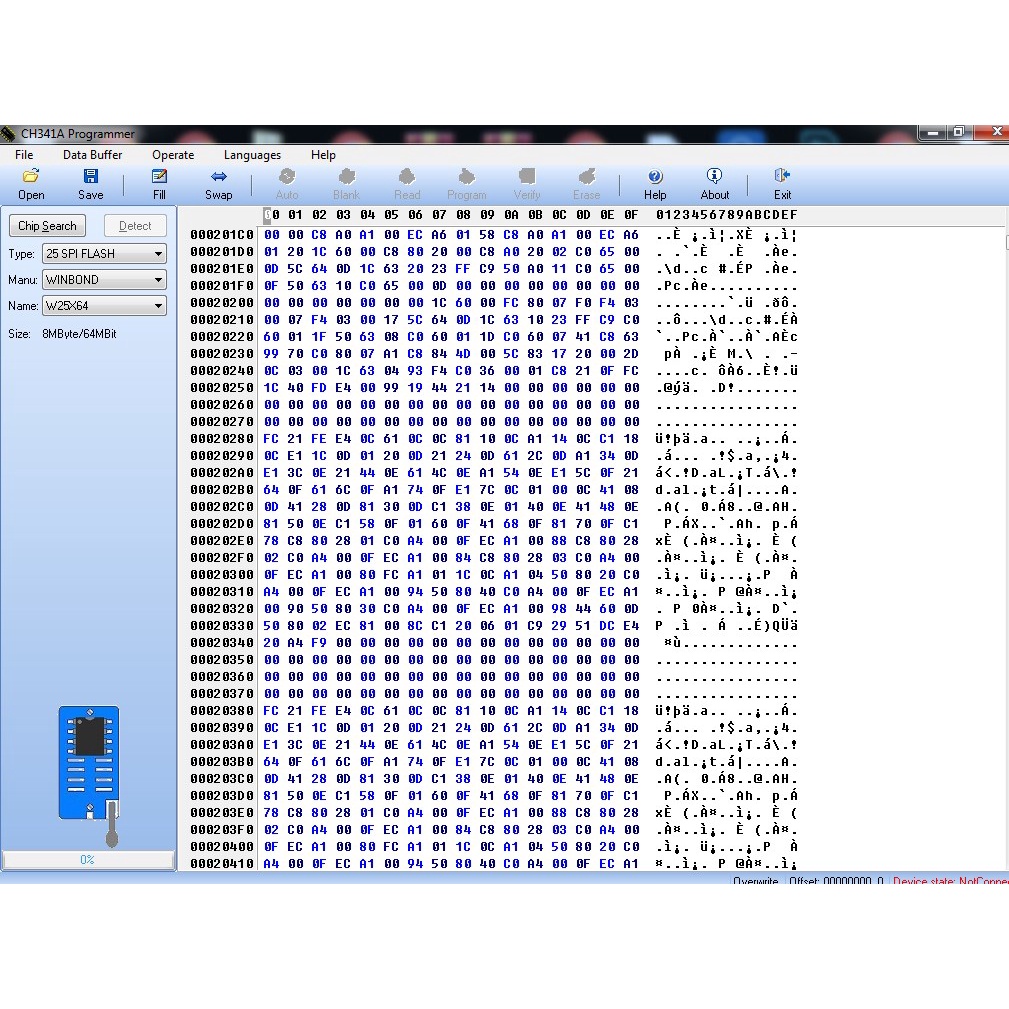Image resolution: width=1009 pixels, height=1009 pixels.
Task: Click the About info icon
Action: tap(714, 177)
